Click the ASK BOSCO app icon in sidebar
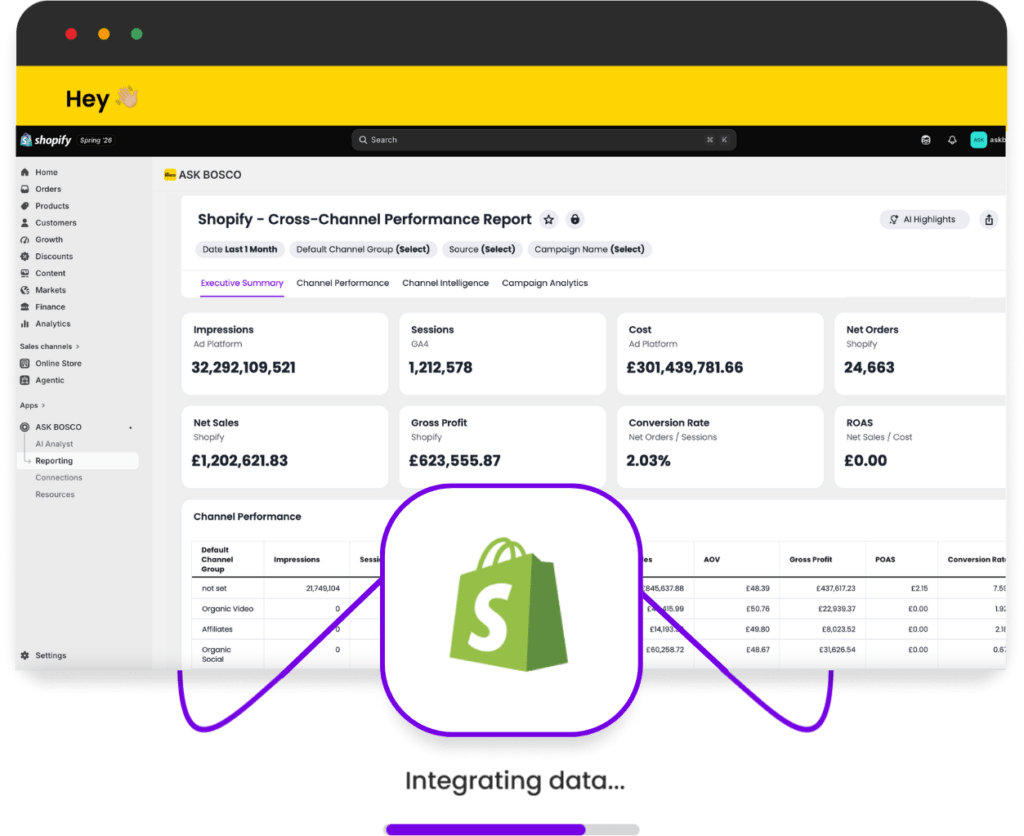 25,427
